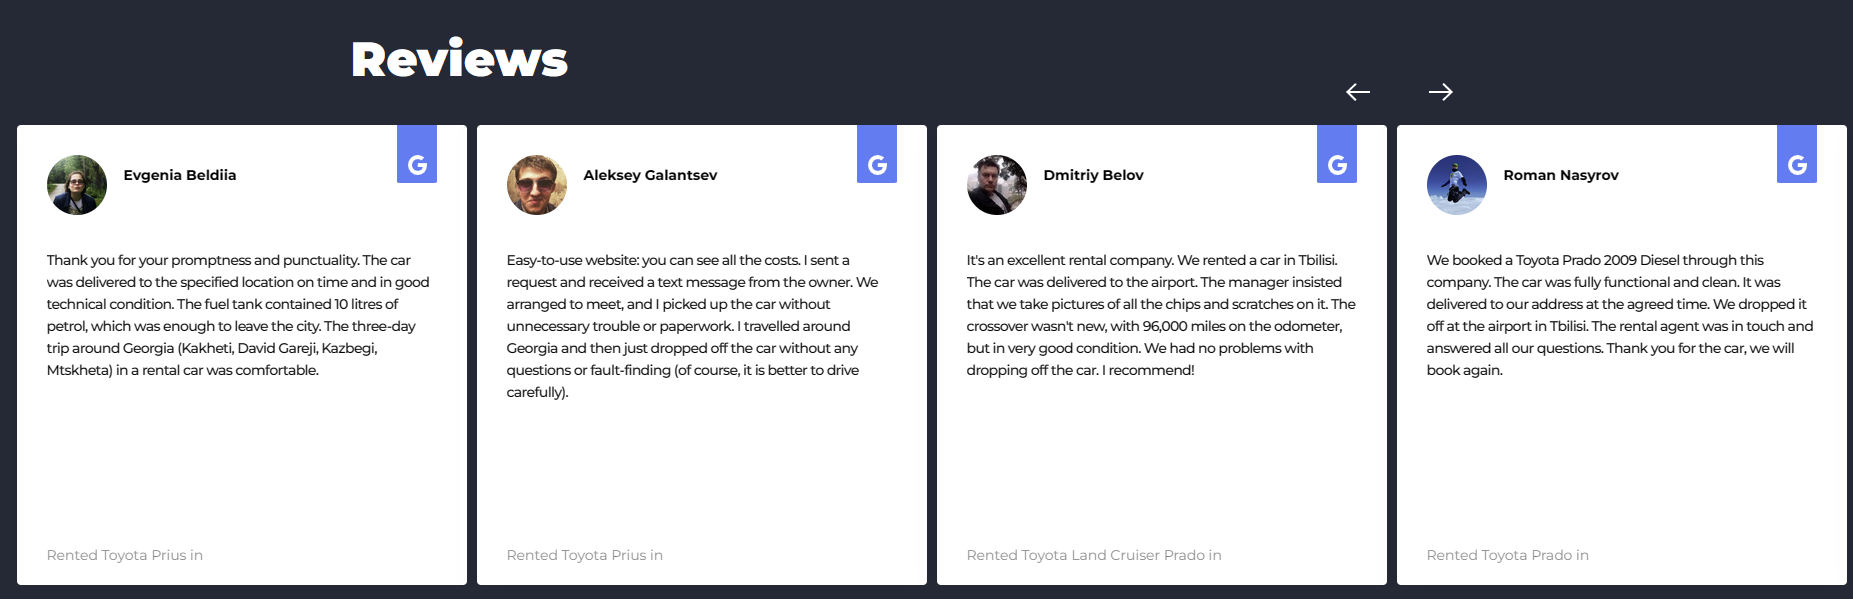Click the reviewer name Evgenia Beldiia

point(180,175)
